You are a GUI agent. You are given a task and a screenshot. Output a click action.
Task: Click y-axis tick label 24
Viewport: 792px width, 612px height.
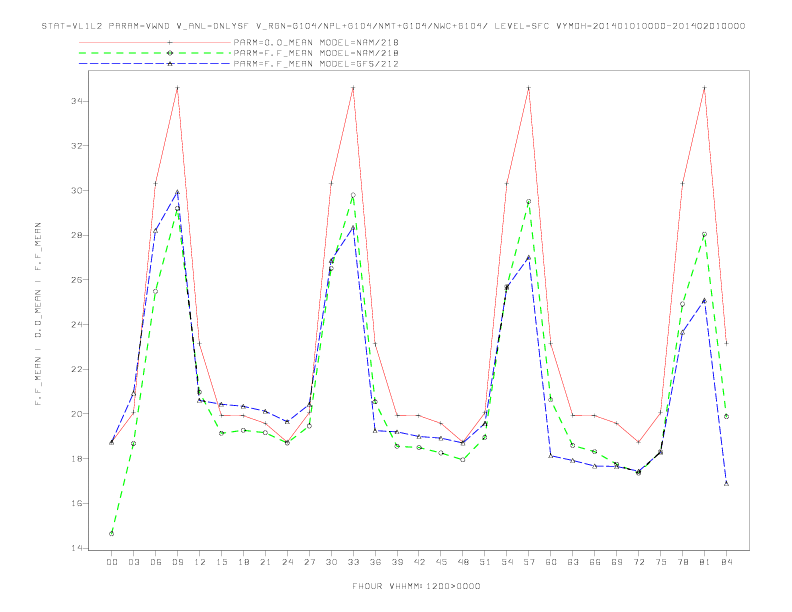(x=77, y=325)
